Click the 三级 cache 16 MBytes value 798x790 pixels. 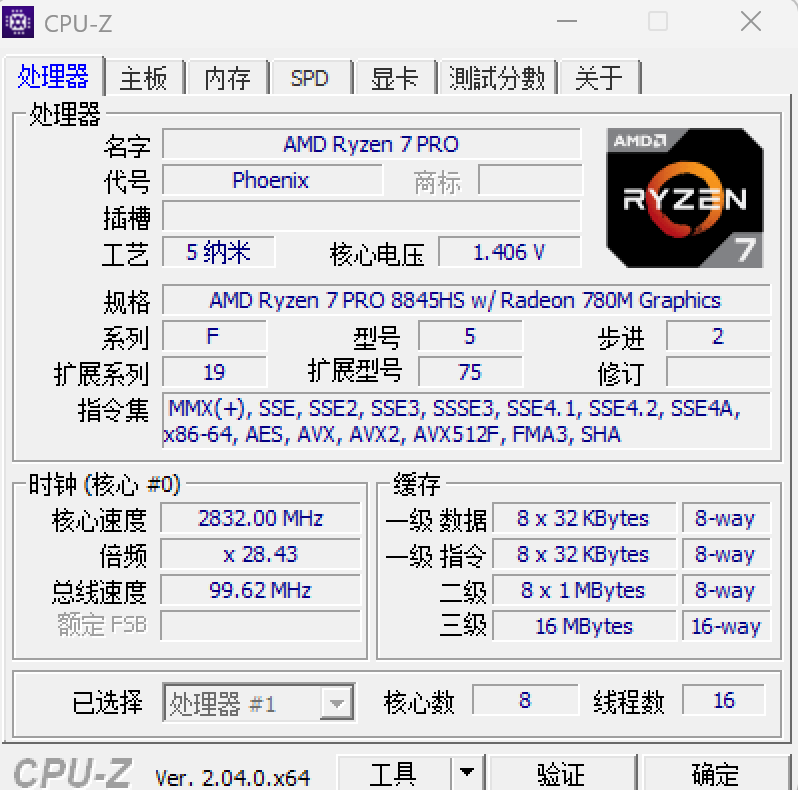click(x=584, y=626)
